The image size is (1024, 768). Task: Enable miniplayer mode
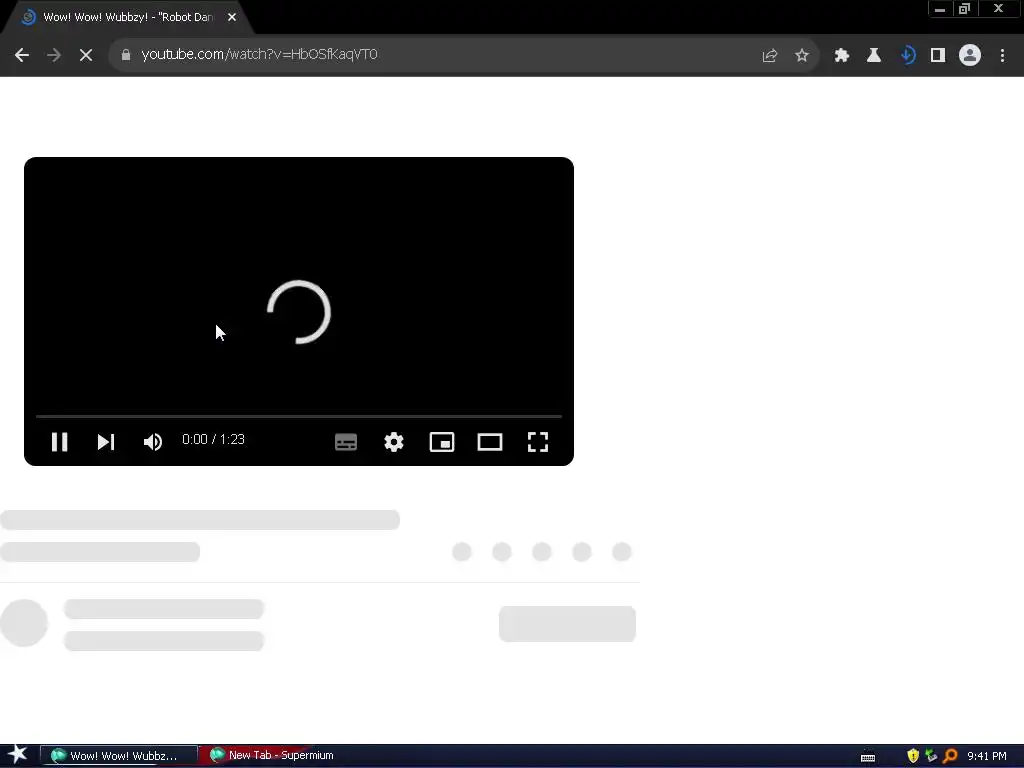point(442,442)
